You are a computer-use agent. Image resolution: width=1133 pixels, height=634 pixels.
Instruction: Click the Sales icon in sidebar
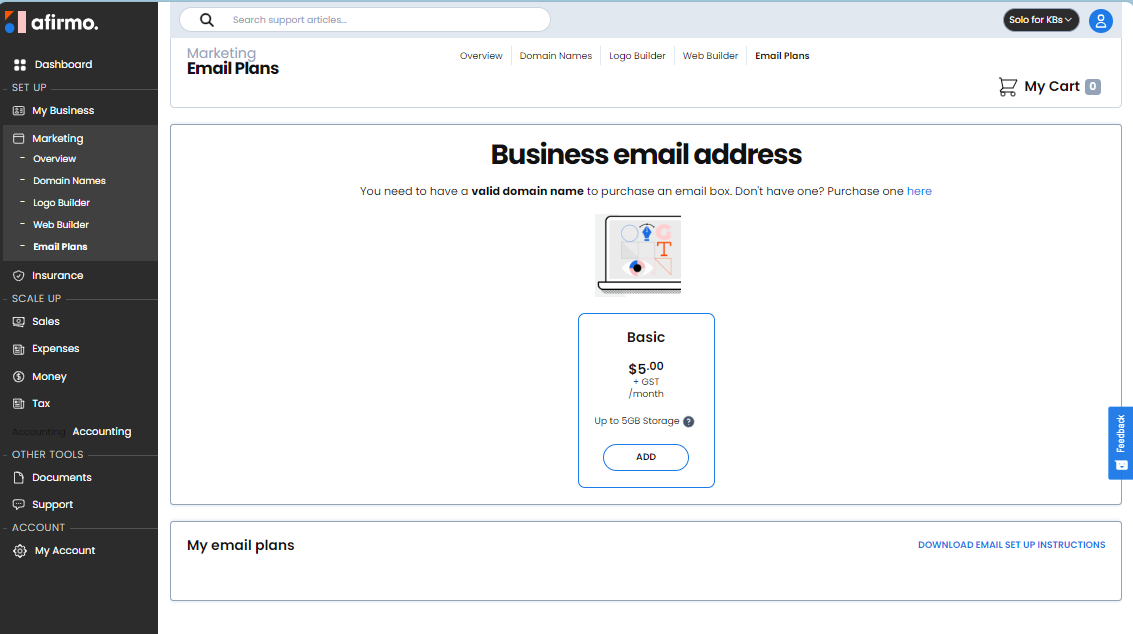pyautogui.click(x=19, y=322)
